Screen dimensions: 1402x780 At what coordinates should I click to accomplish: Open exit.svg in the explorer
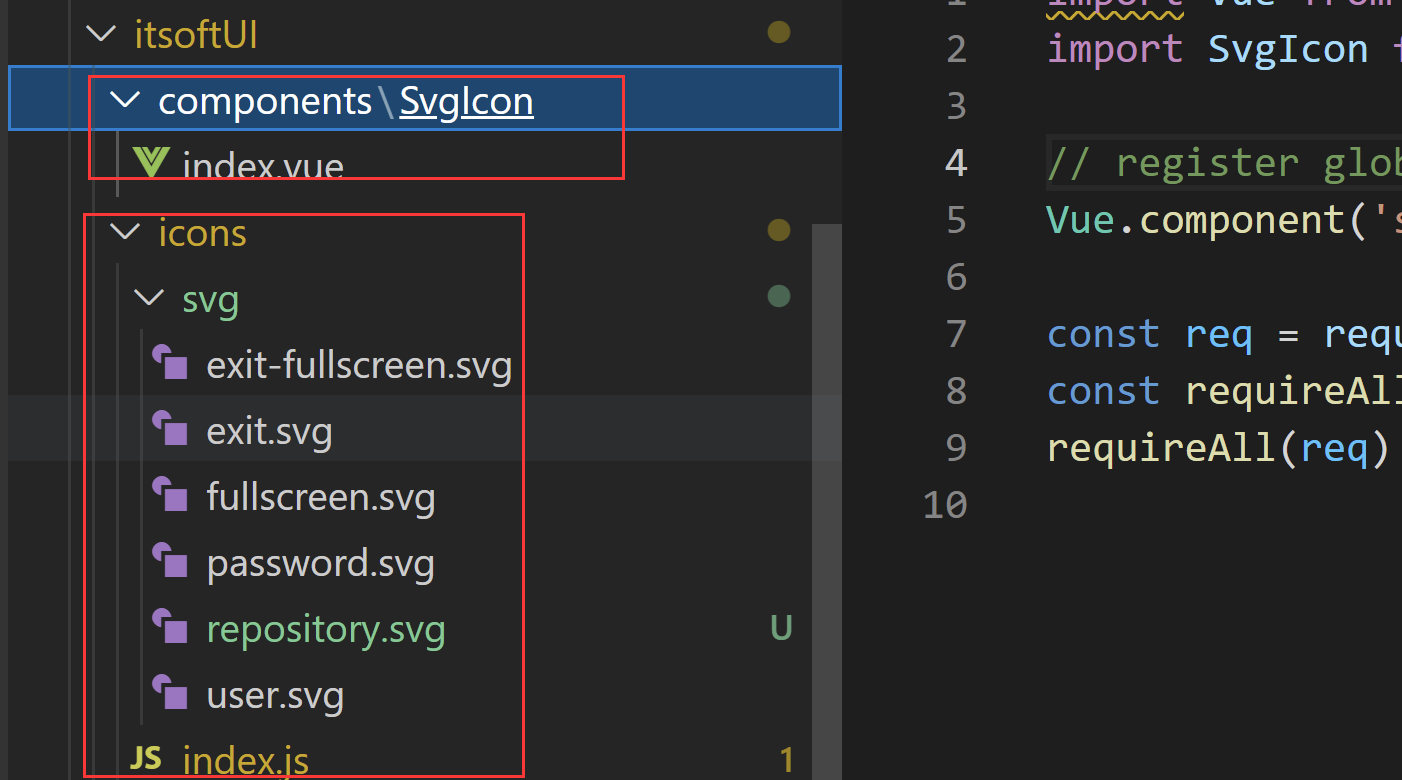(x=269, y=431)
